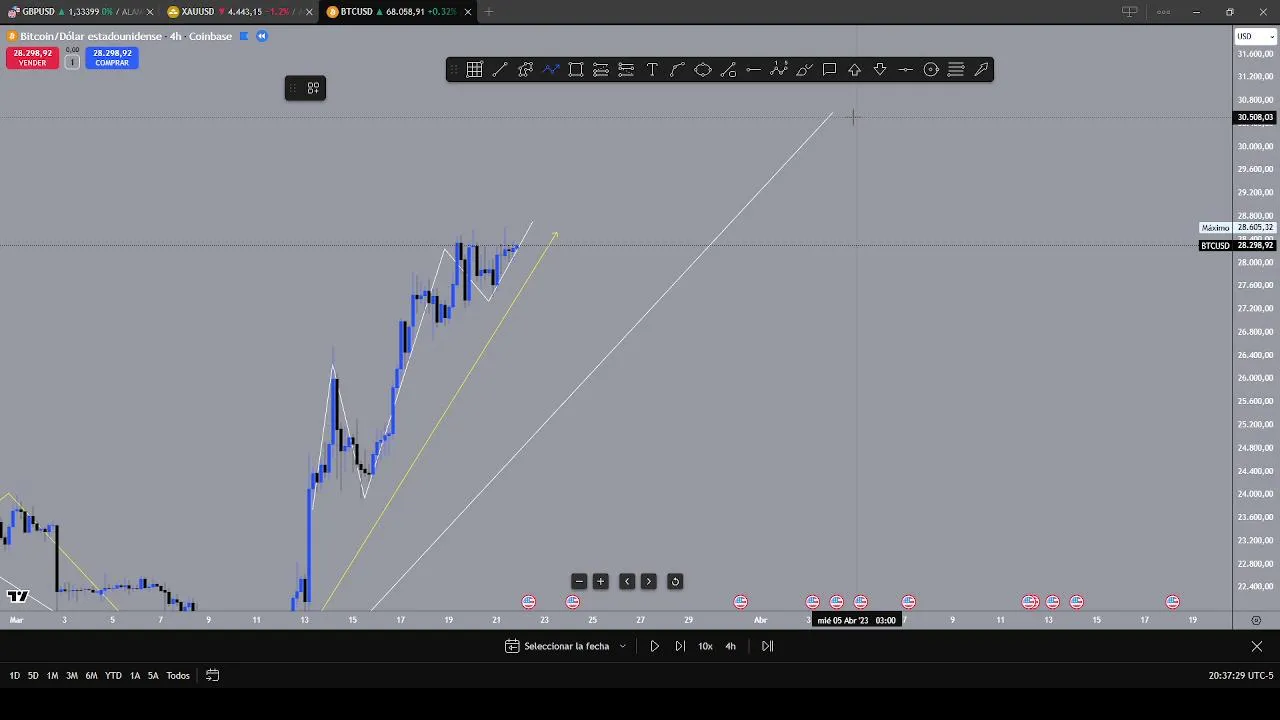Select the rectangle shape tool
This screenshot has width=1280, height=720.
576,70
